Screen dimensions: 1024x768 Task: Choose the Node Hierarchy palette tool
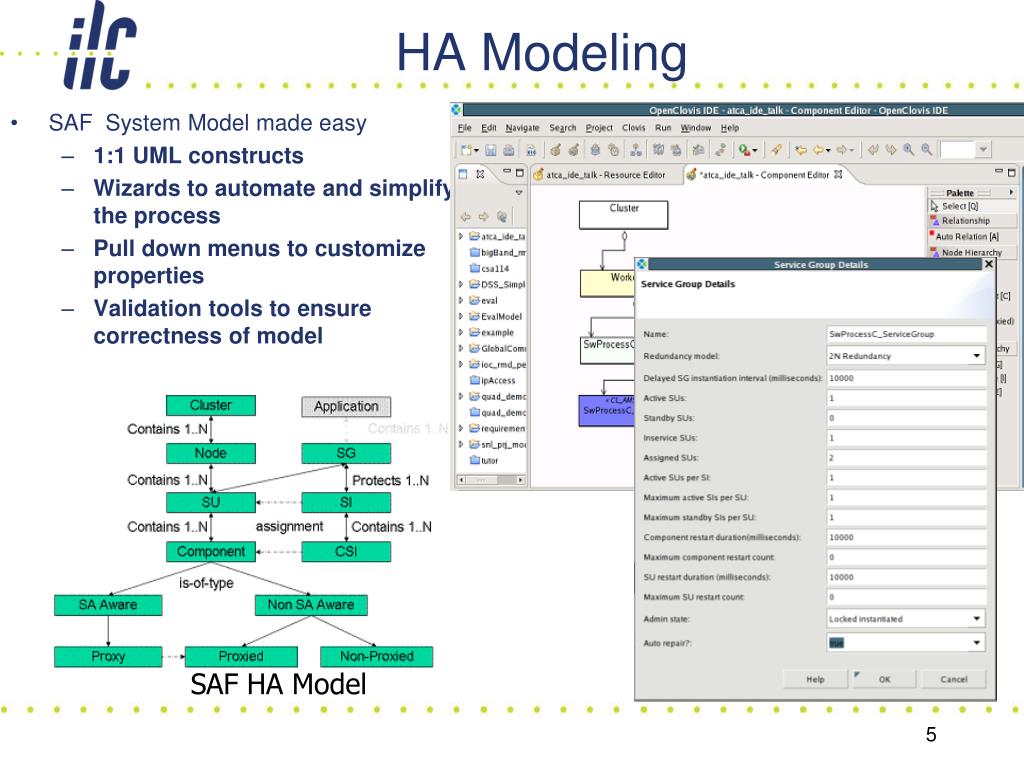(971, 252)
